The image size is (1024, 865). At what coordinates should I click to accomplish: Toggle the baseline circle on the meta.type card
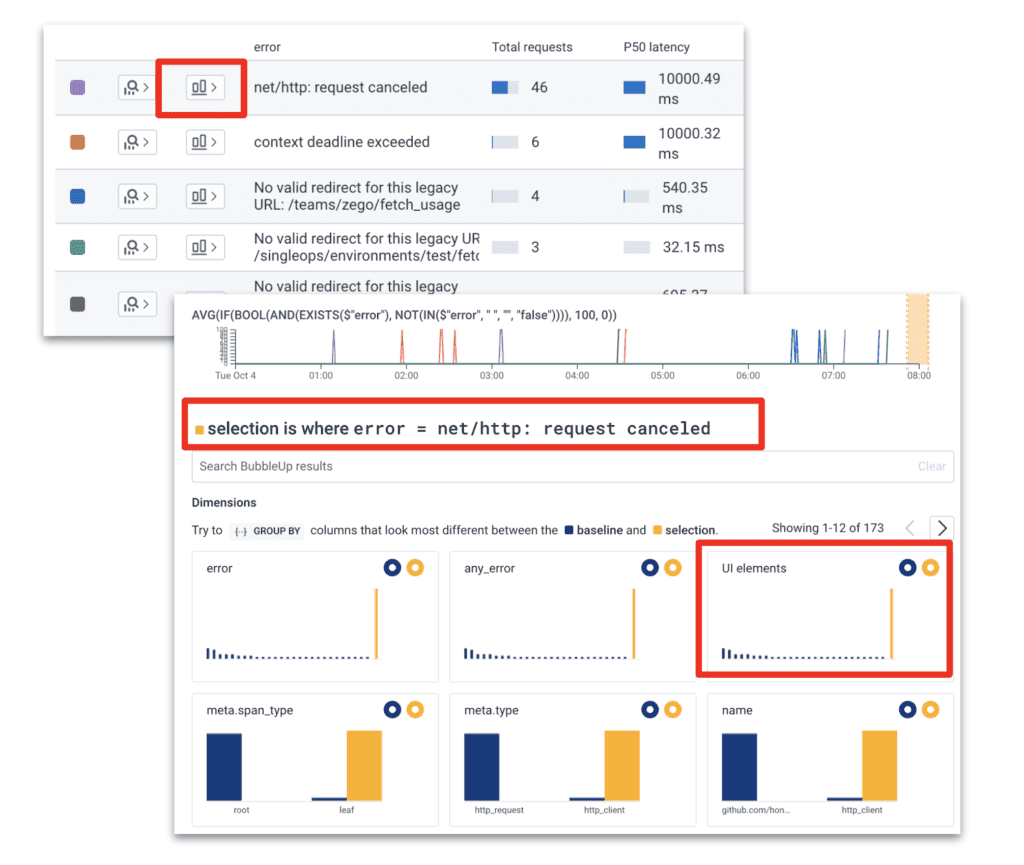pyautogui.click(x=650, y=710)
